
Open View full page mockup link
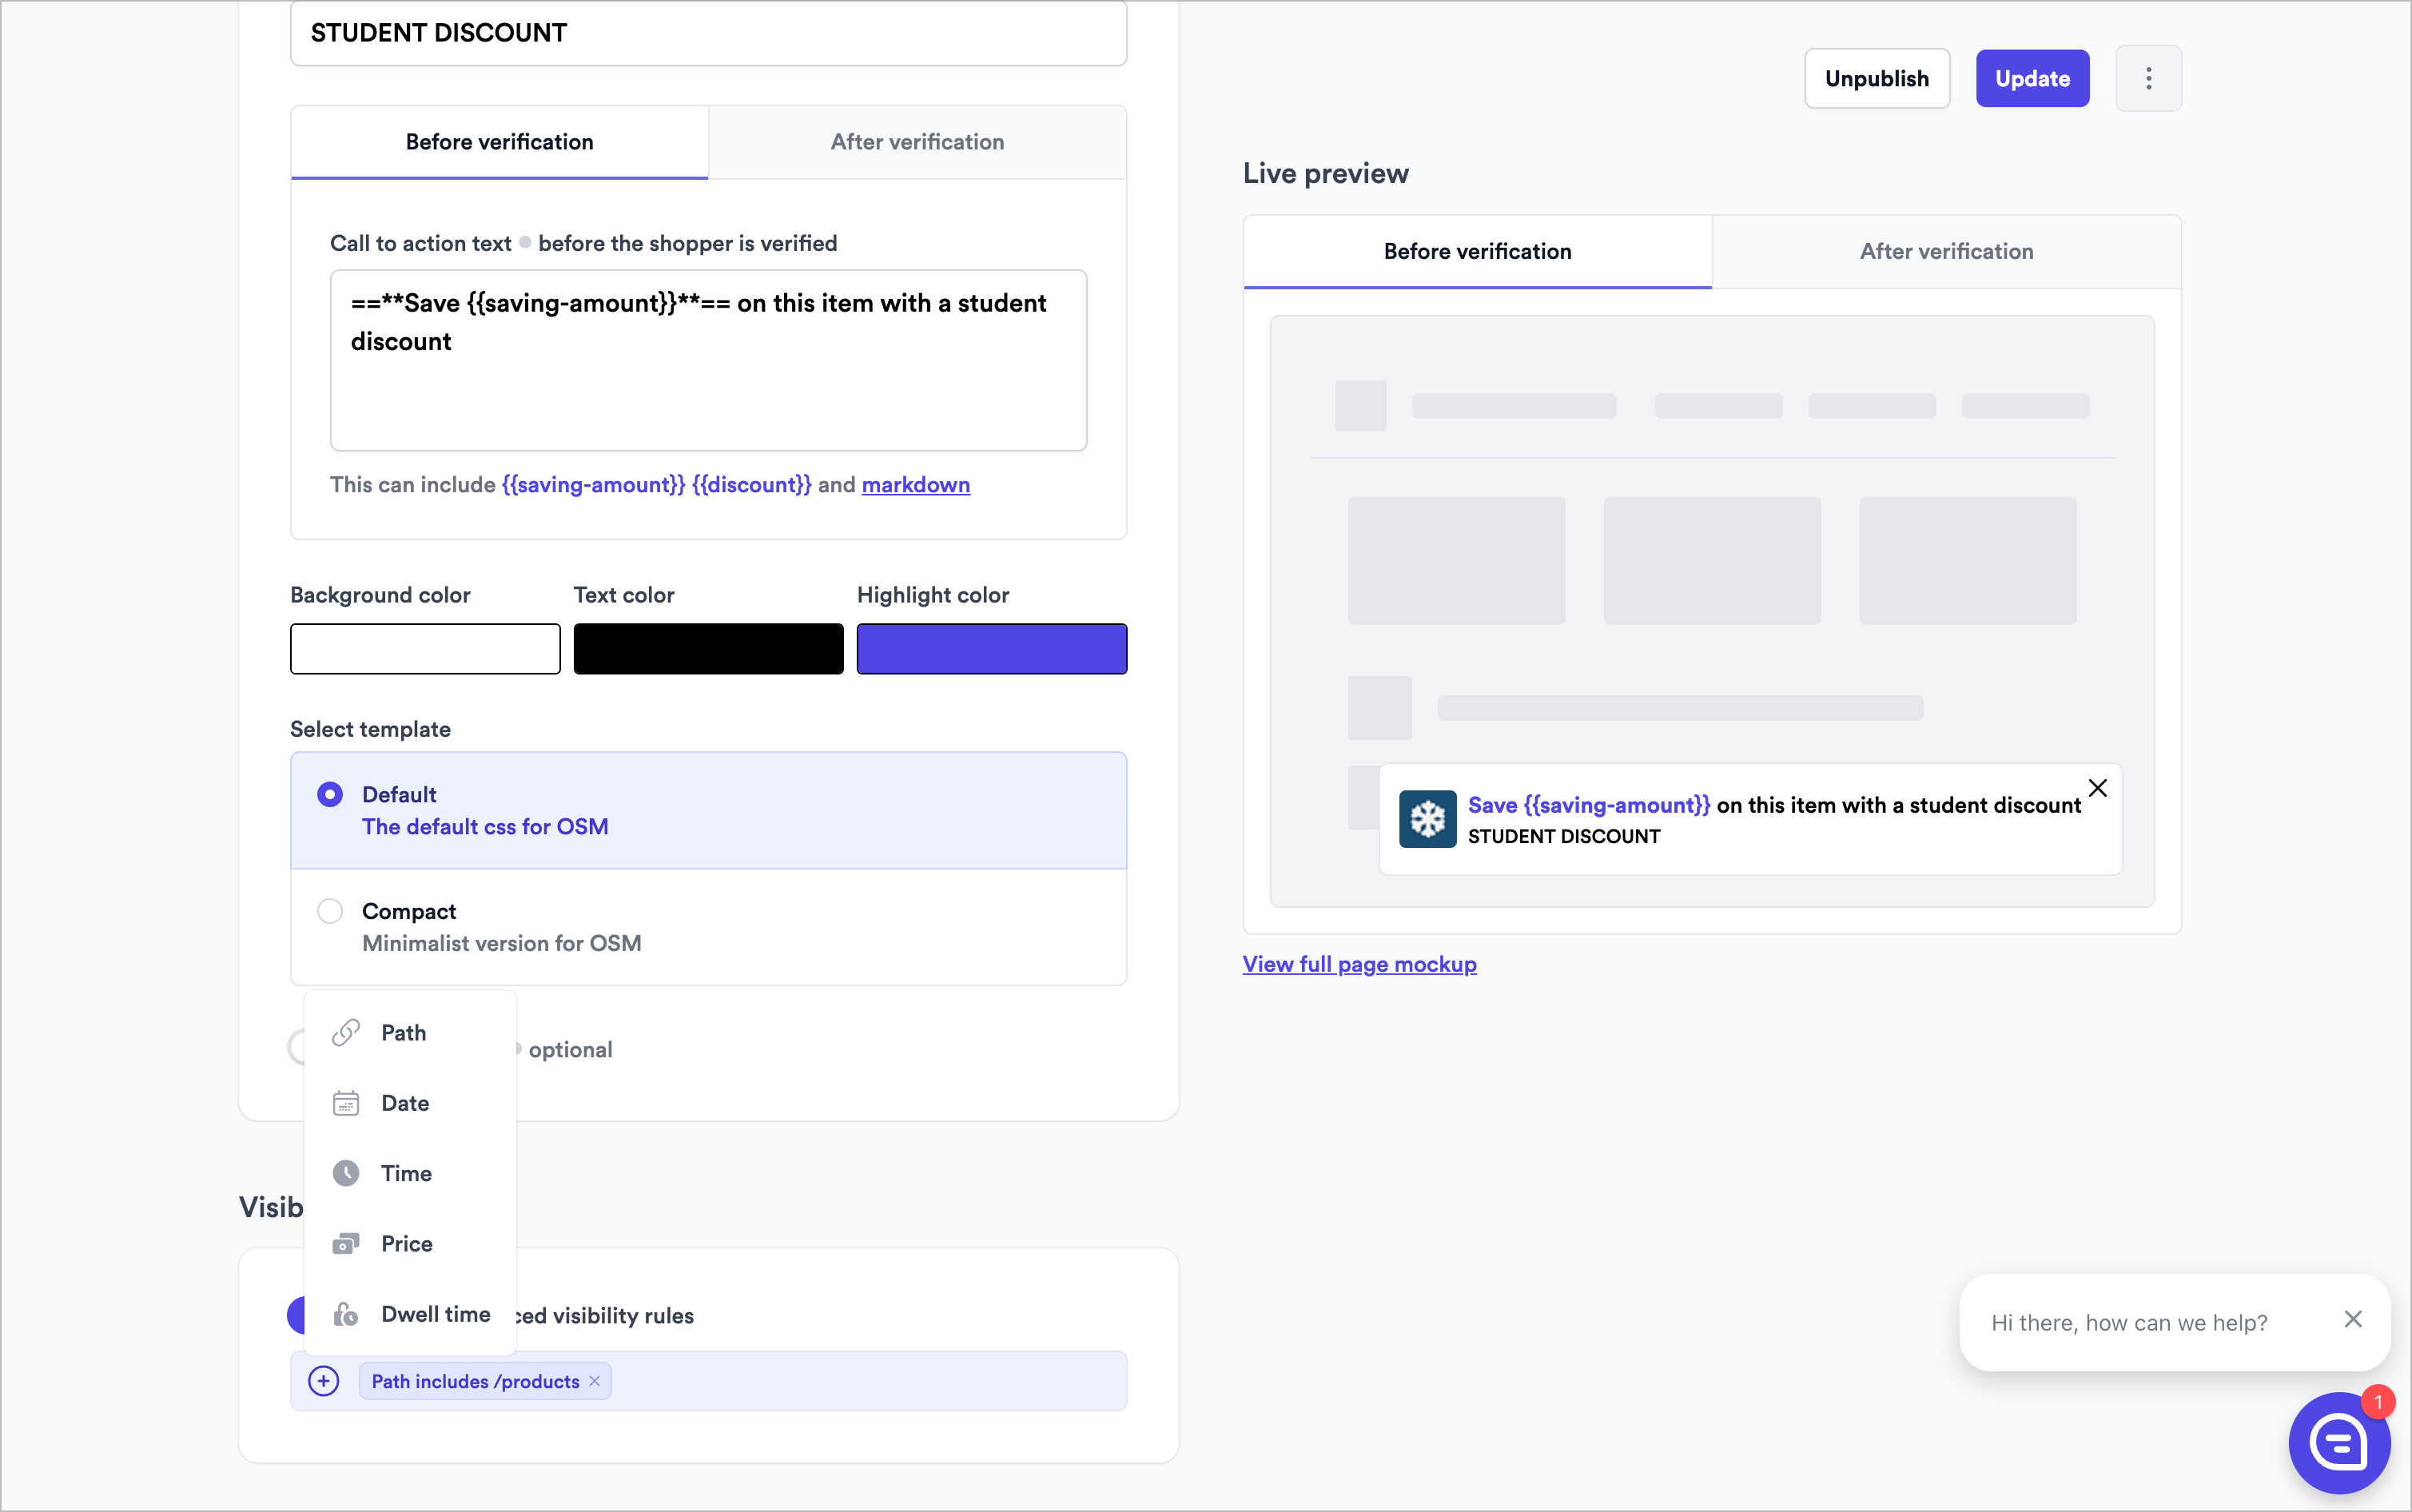click(x=1359, y=964)
